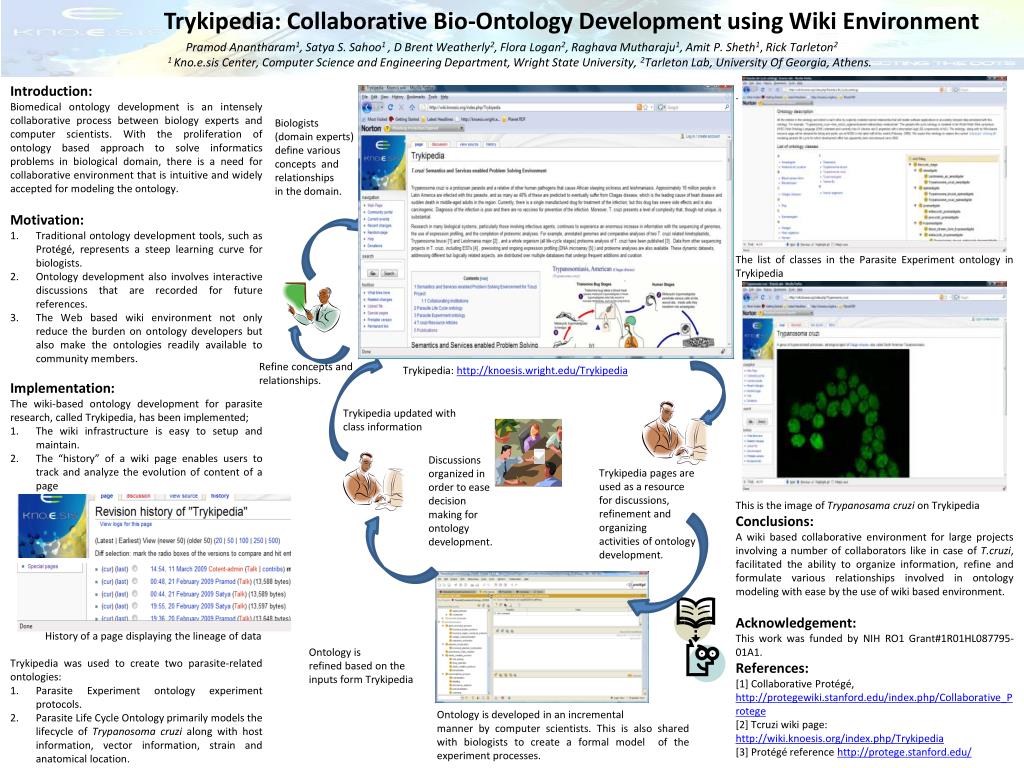Click the Go button in the wiki sidebar

coord(373,273)
